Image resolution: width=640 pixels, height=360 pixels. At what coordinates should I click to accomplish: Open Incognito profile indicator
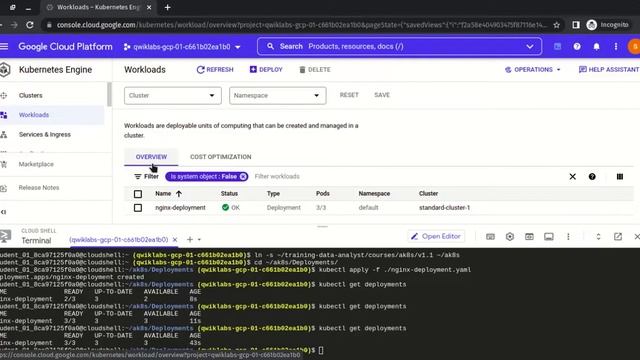point(608,25)
